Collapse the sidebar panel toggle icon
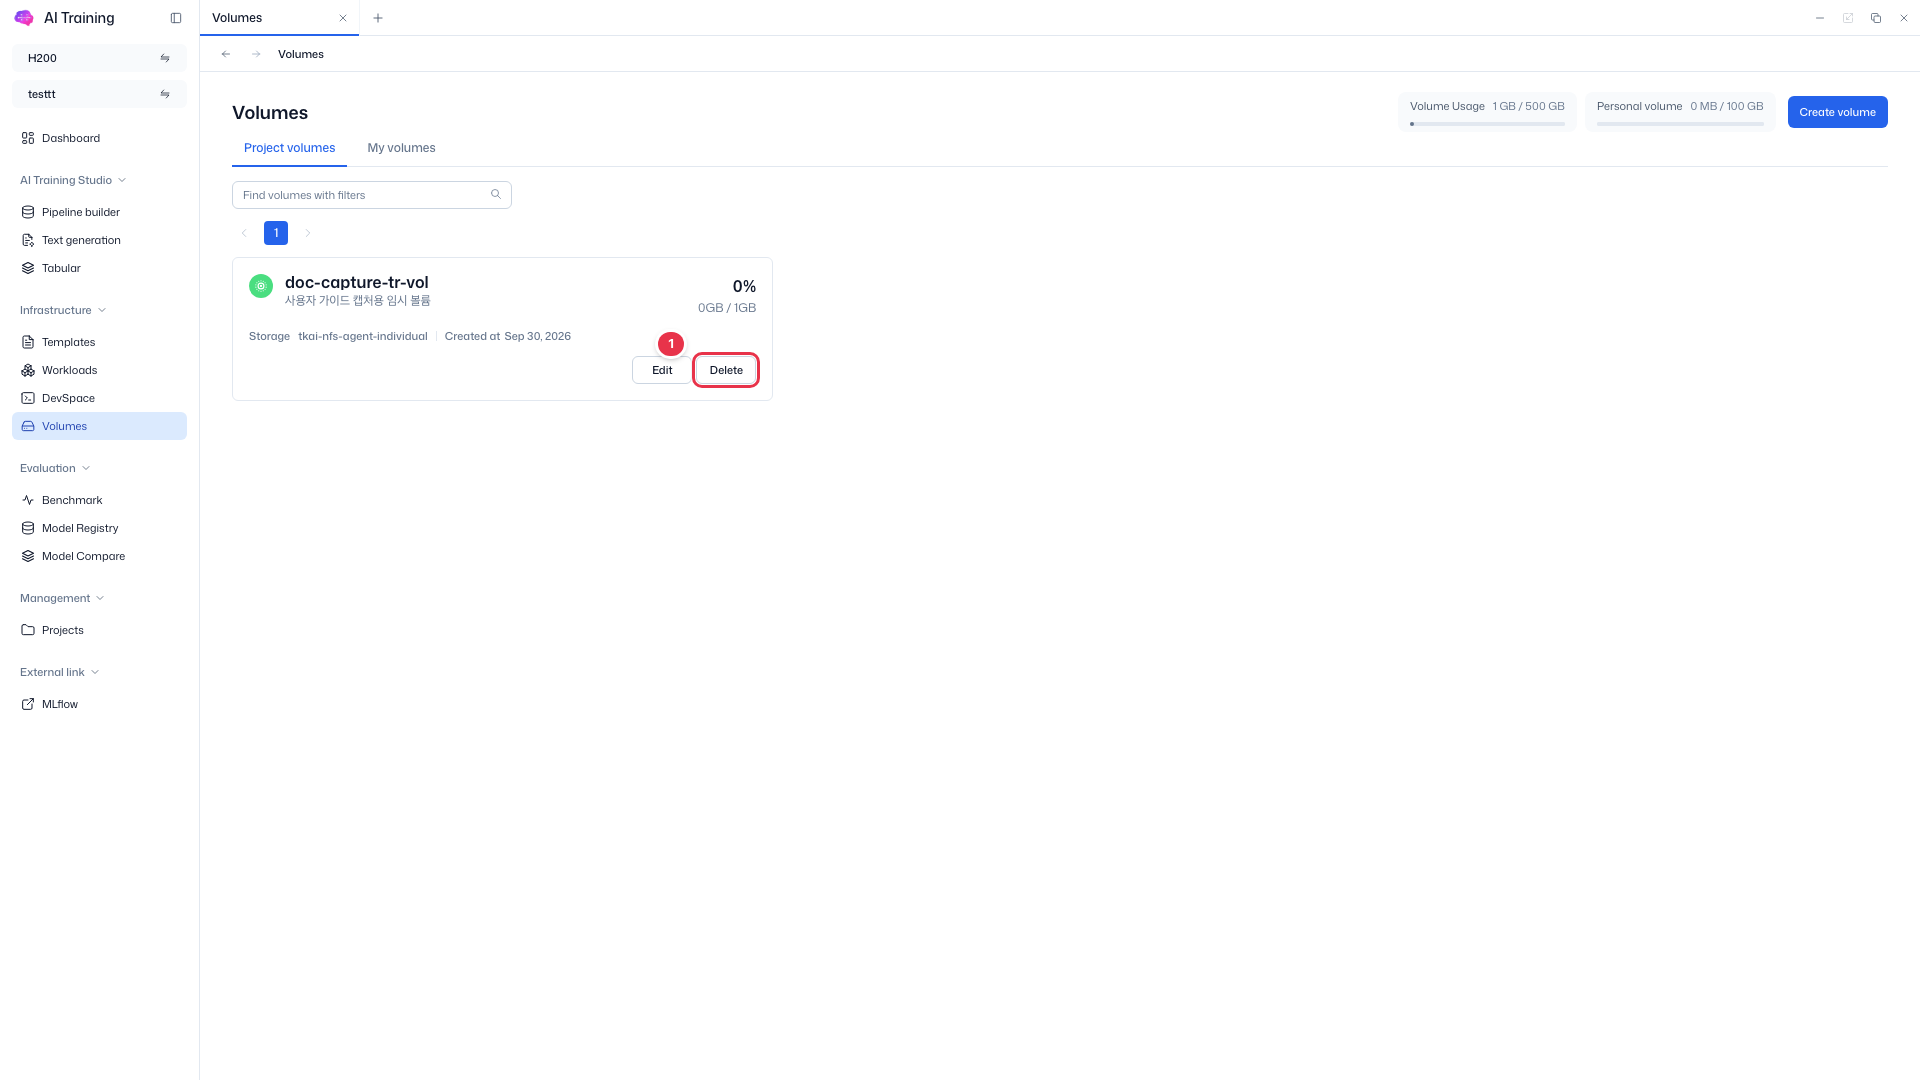 [x=176, y=18]
